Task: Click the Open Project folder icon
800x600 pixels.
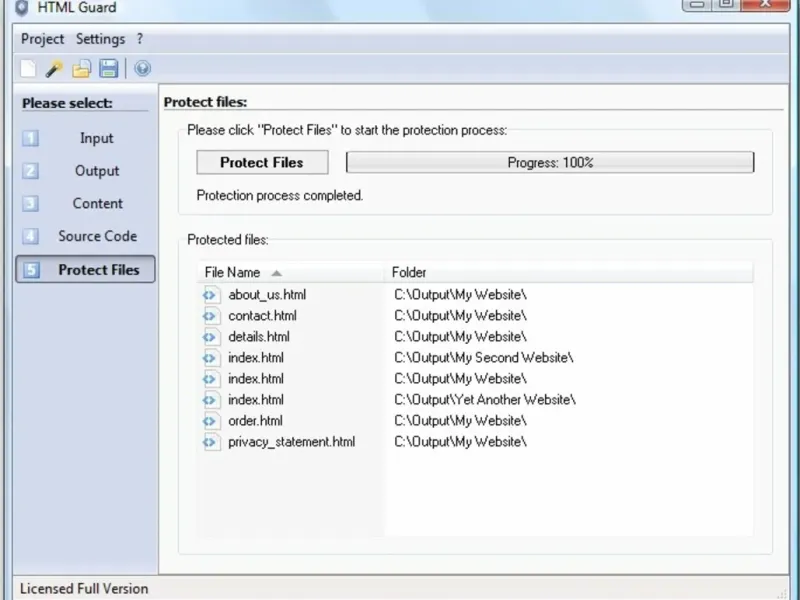Action: pyautogui.click(x=81, y=68)
